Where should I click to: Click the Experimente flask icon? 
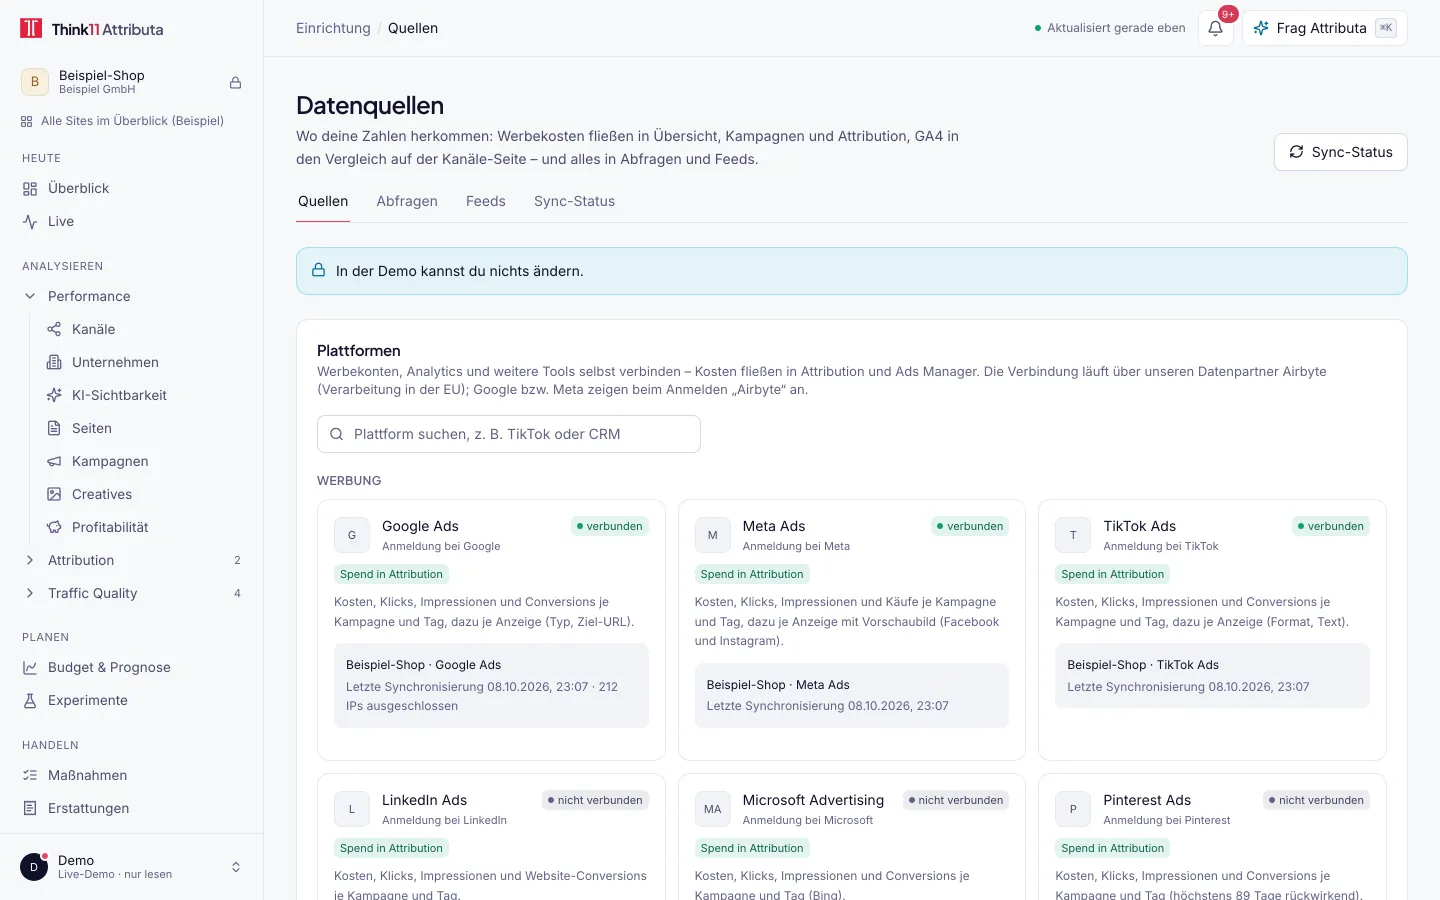(30, 700)
